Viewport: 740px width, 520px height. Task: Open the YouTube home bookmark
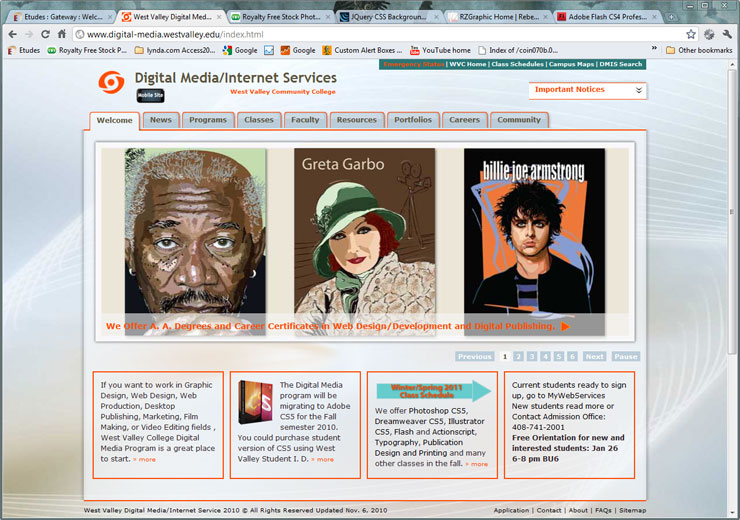[440, 50]
